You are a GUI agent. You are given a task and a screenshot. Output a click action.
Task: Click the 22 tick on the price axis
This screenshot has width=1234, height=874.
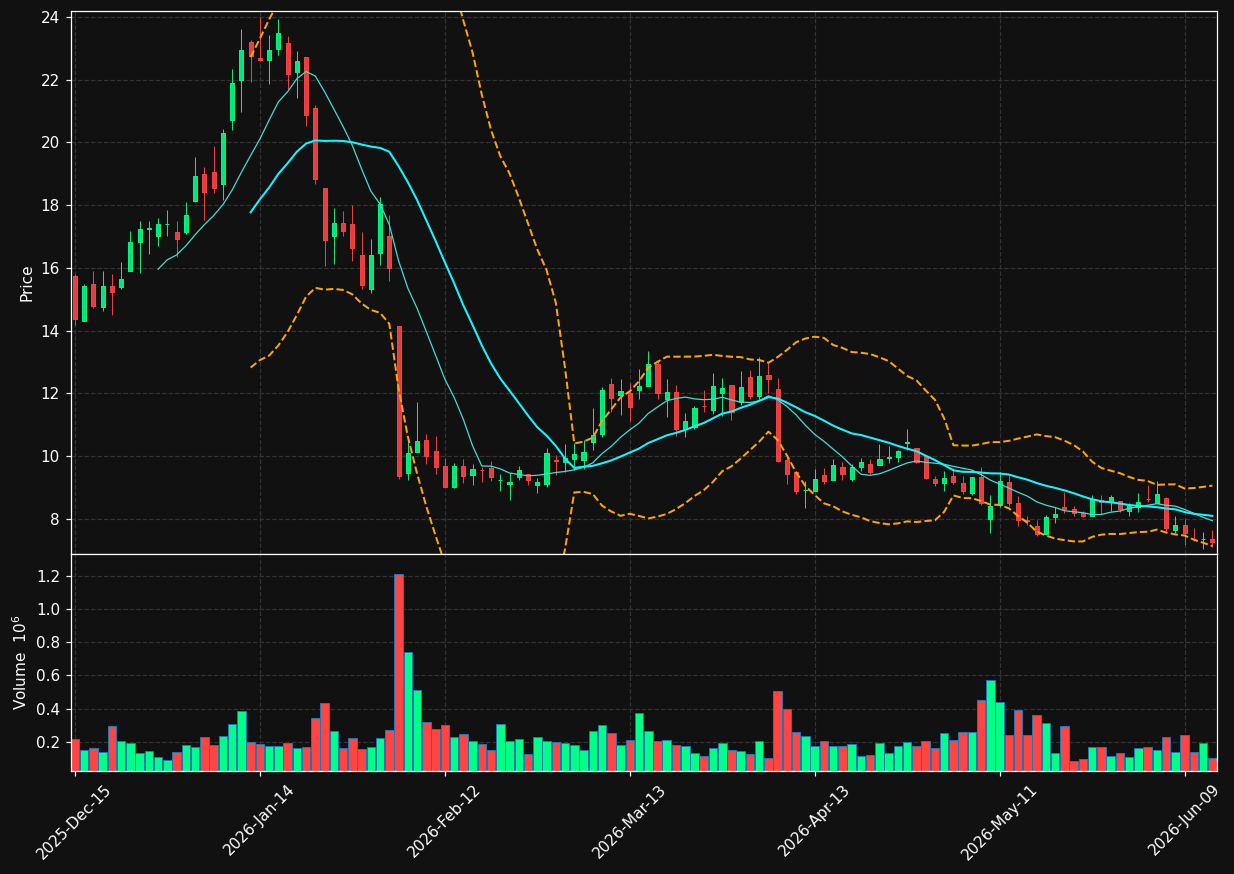click(x=51, y=80)
